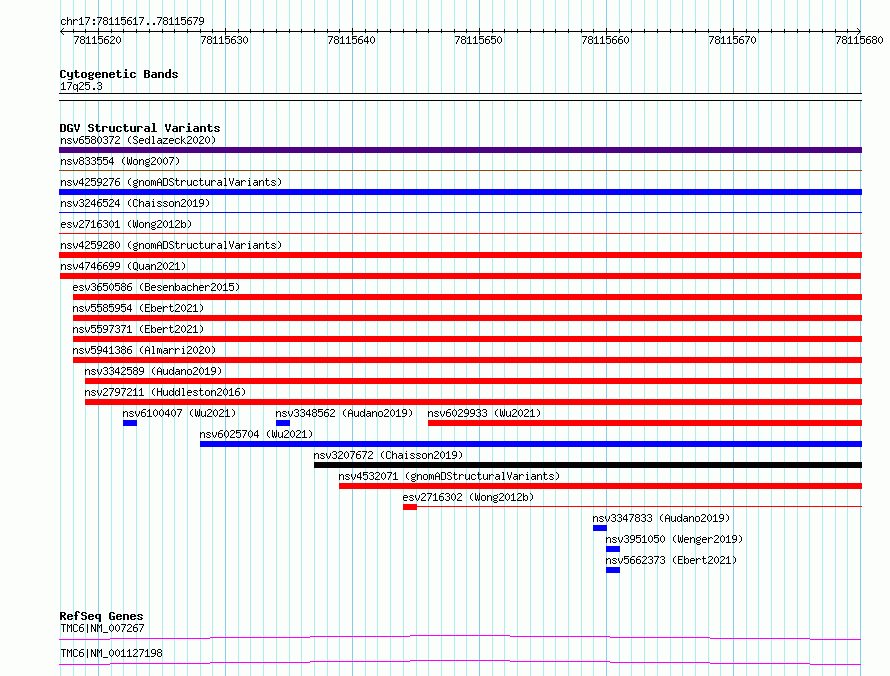Click the Cytogenetic Bands track title

click(x=119, y=74)
